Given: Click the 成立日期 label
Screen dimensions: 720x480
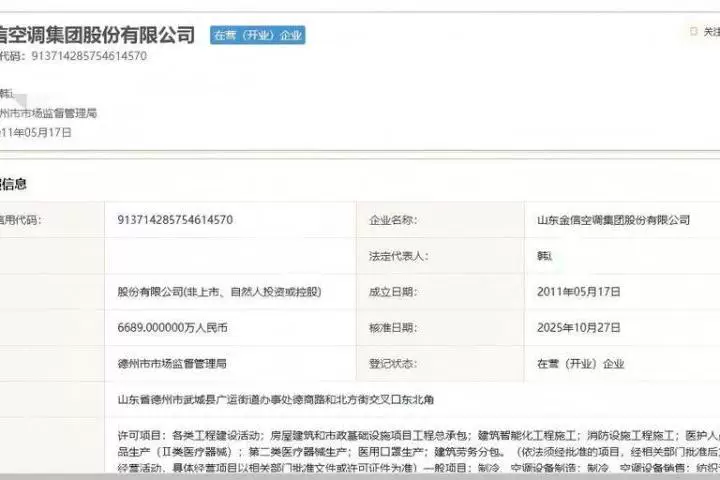Looking at the screenshot, I should tap(393, 292).
